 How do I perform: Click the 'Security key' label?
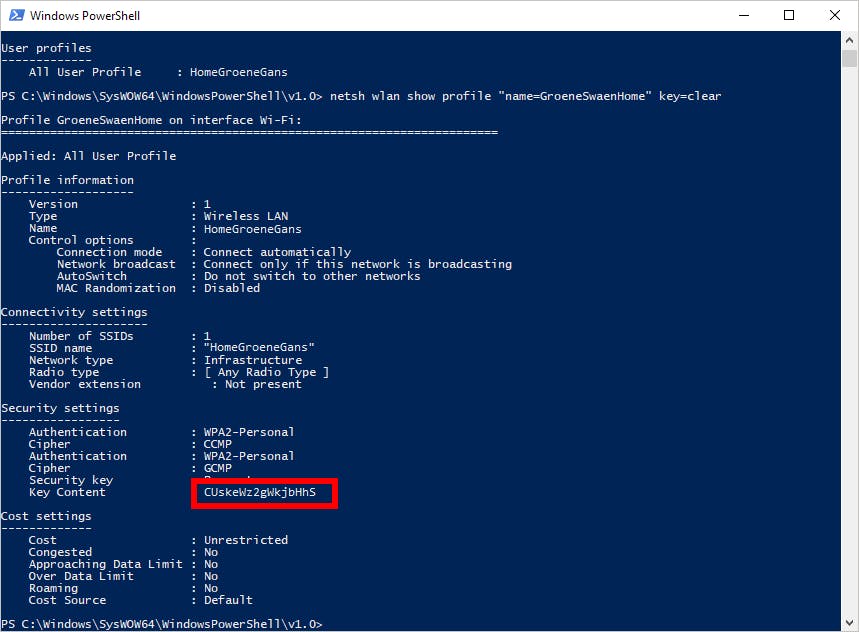[x=71, y=480]
